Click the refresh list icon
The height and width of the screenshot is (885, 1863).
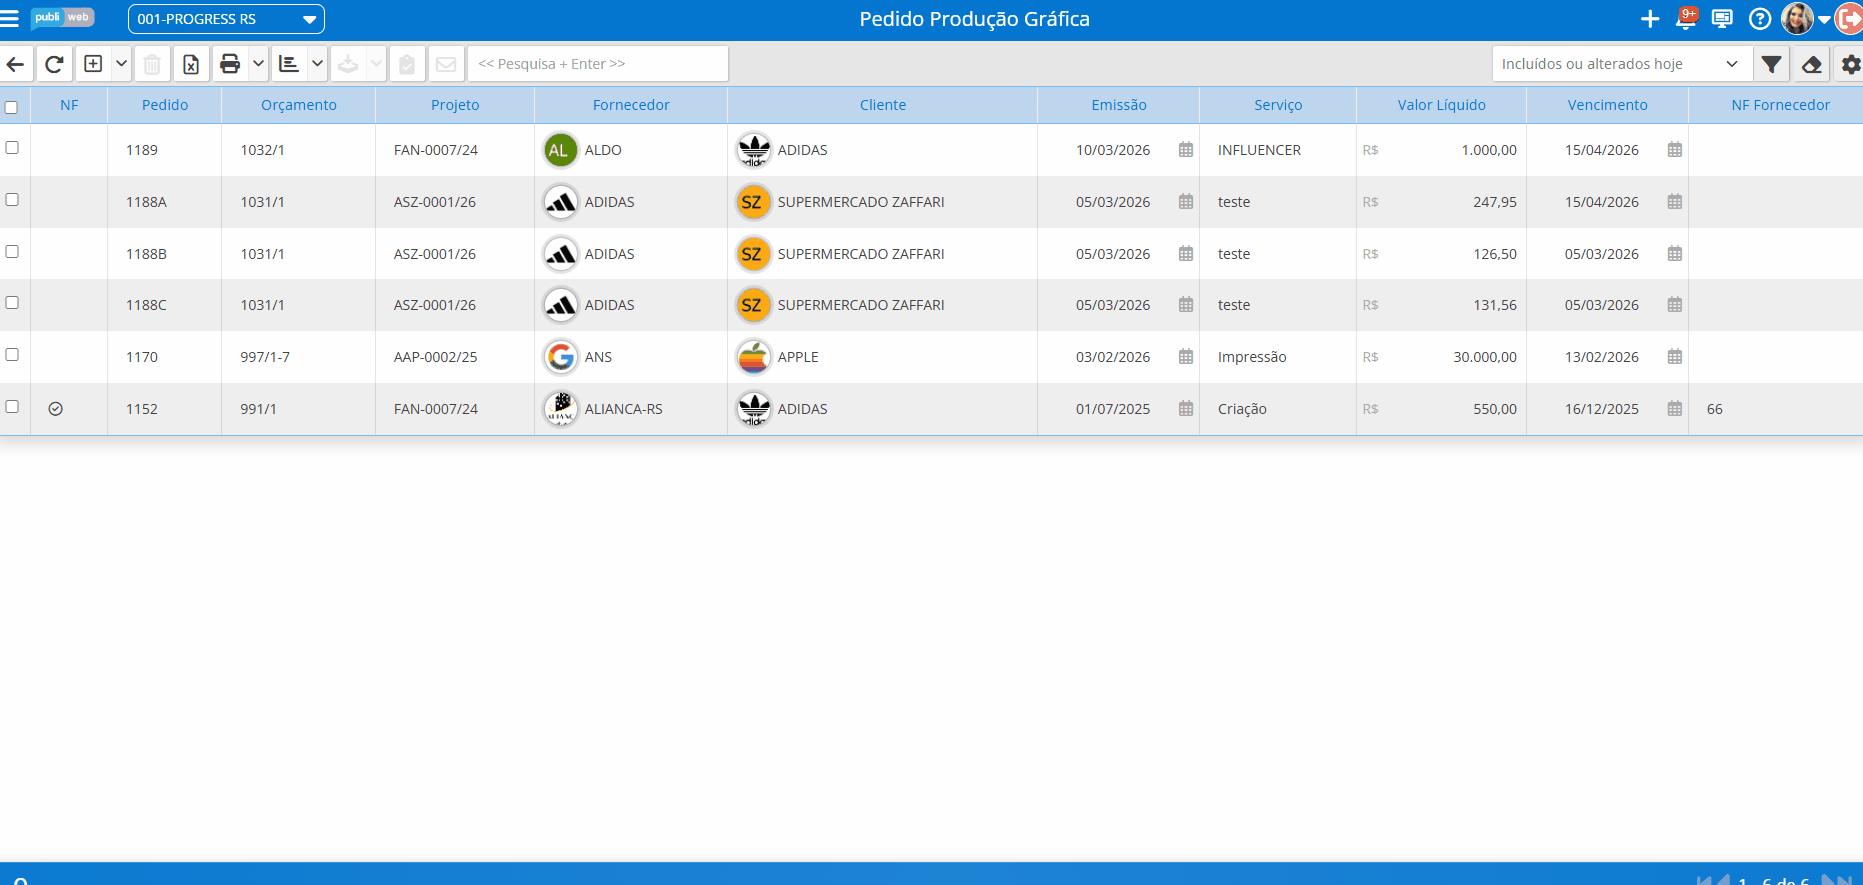[x=55, y=64]
